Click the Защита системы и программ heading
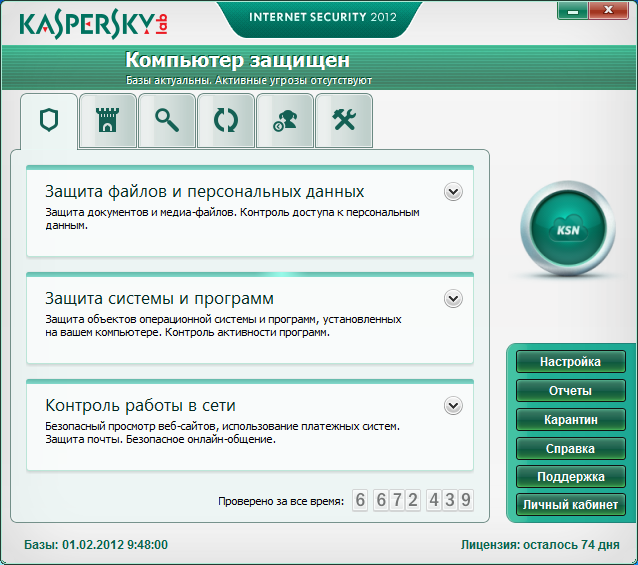Screen dimensions: 638x565 pyautogui.click(x=159, y=299)
